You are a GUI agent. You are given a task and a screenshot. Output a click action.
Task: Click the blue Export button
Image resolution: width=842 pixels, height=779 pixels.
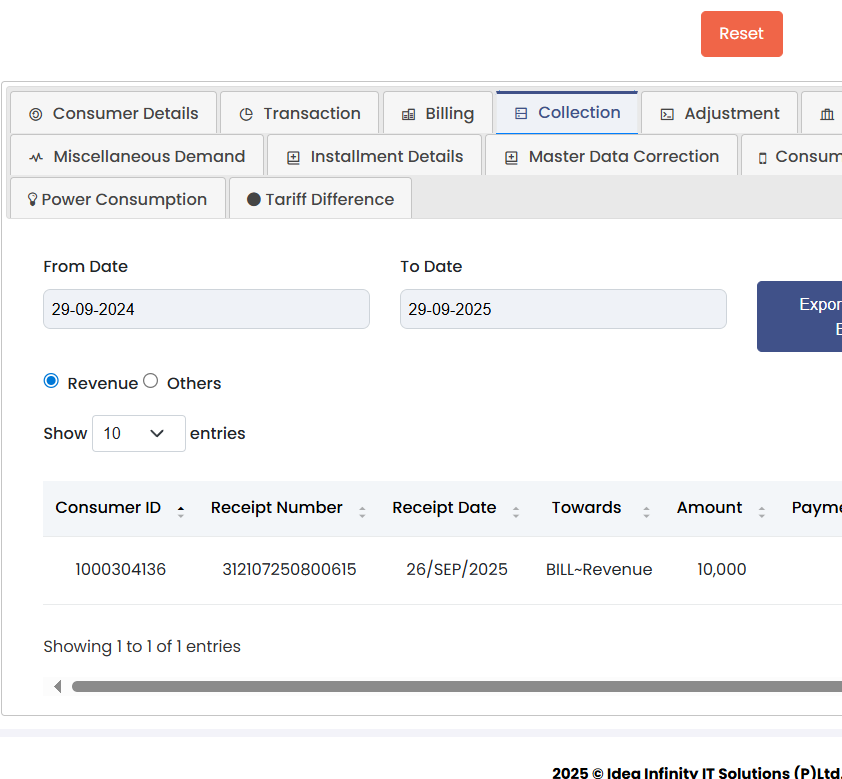[x=800, y=316]
